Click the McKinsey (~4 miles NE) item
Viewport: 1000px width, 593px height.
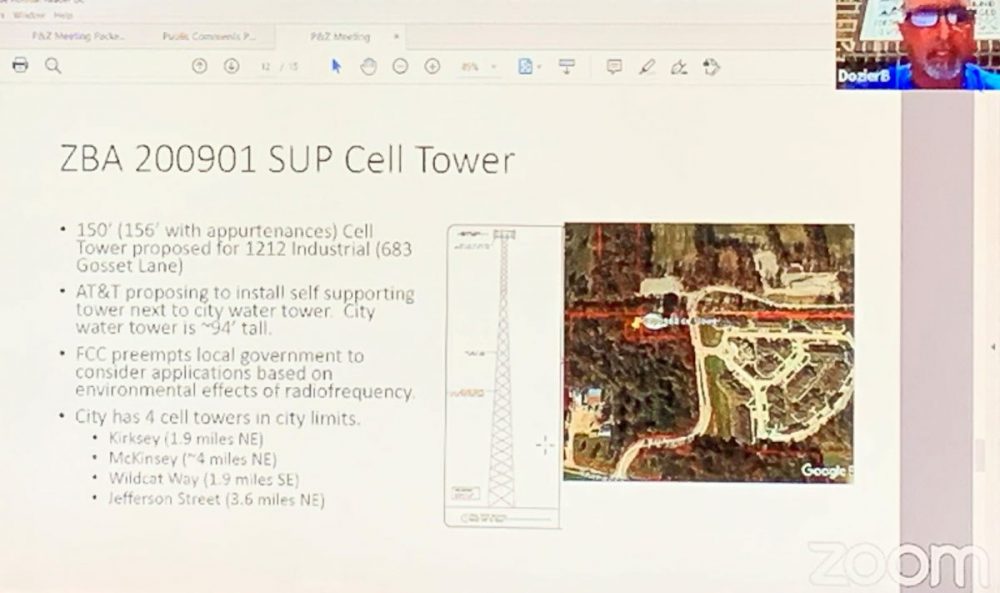193,459
